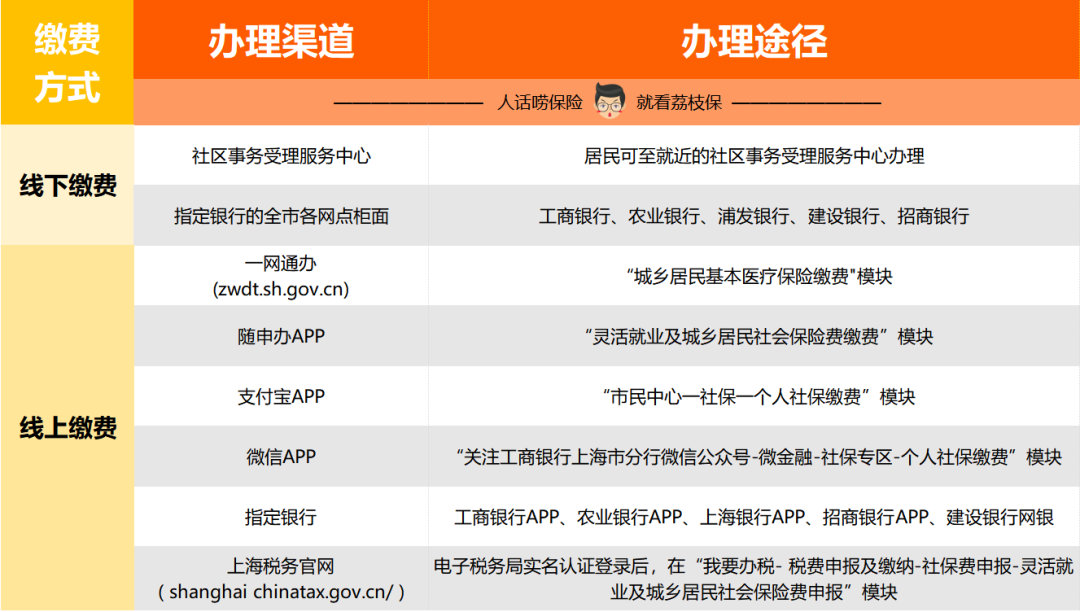Viewport: 1080px width, 612px height.
Task: Click the 上海税务官网 channel name
Action: pos(281,567)
